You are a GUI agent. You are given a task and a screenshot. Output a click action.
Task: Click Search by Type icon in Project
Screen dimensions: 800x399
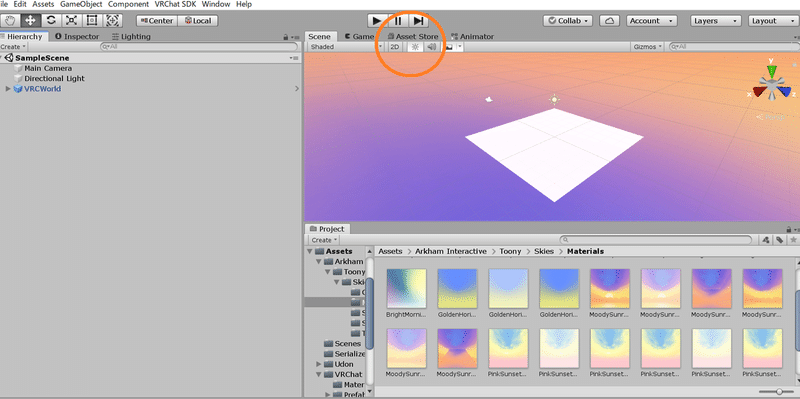click(x=766, y=240)
